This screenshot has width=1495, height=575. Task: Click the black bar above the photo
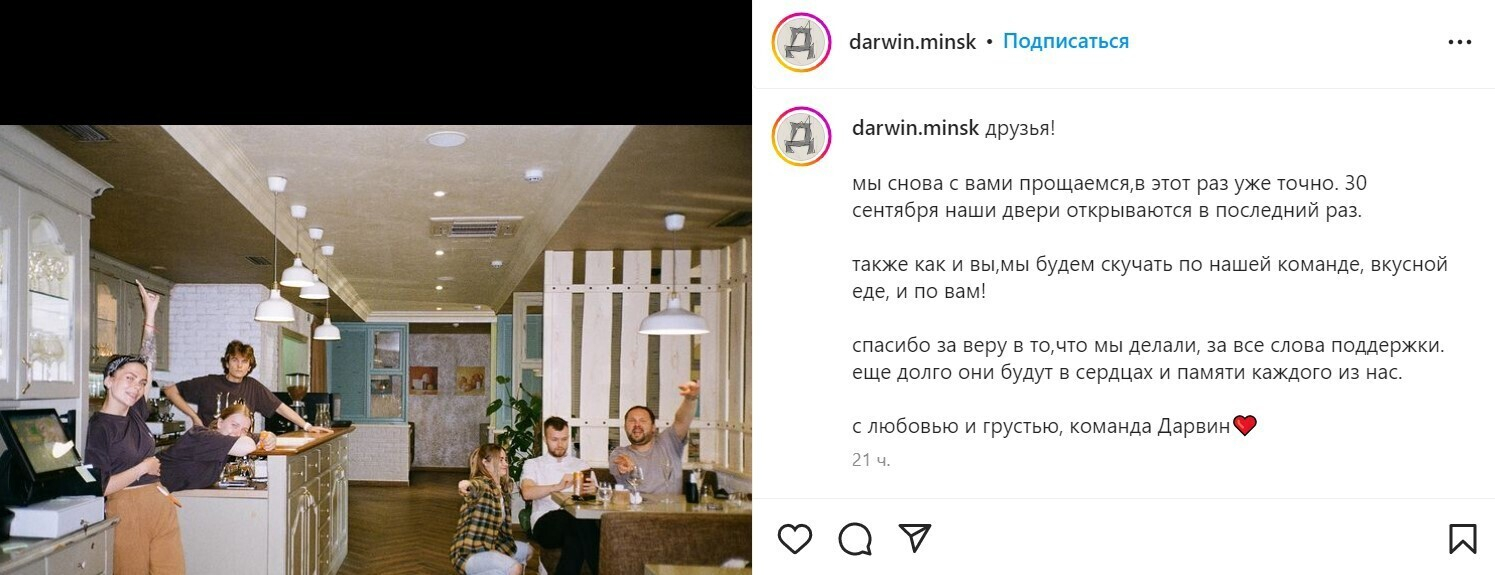[x=376, y=62]
